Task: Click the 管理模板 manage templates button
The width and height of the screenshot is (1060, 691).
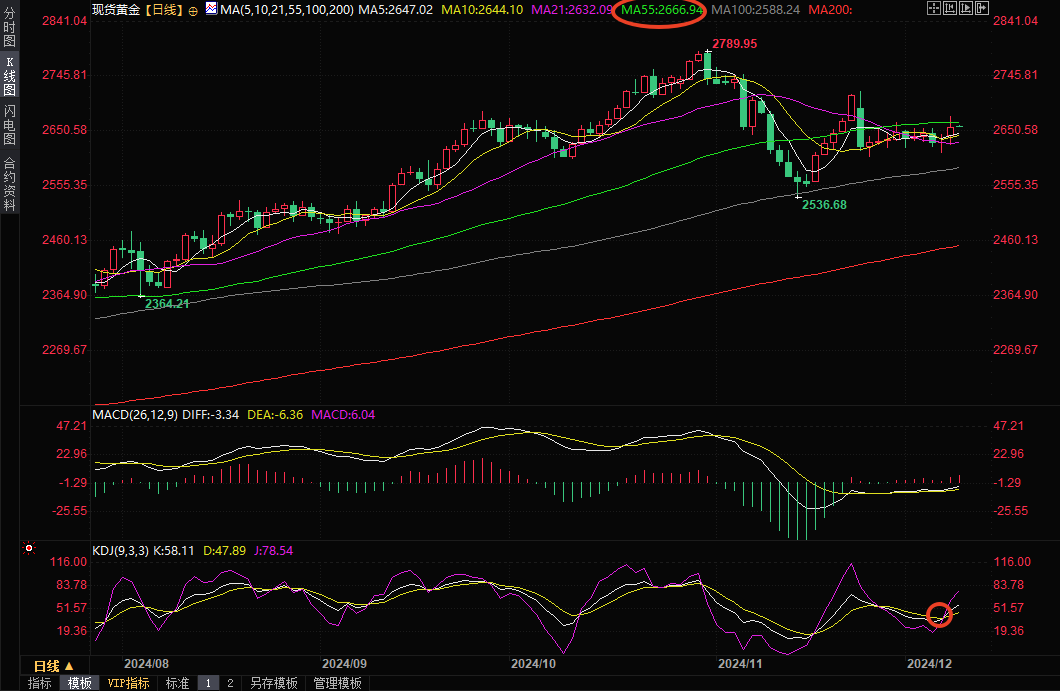Action: [337, 683]
